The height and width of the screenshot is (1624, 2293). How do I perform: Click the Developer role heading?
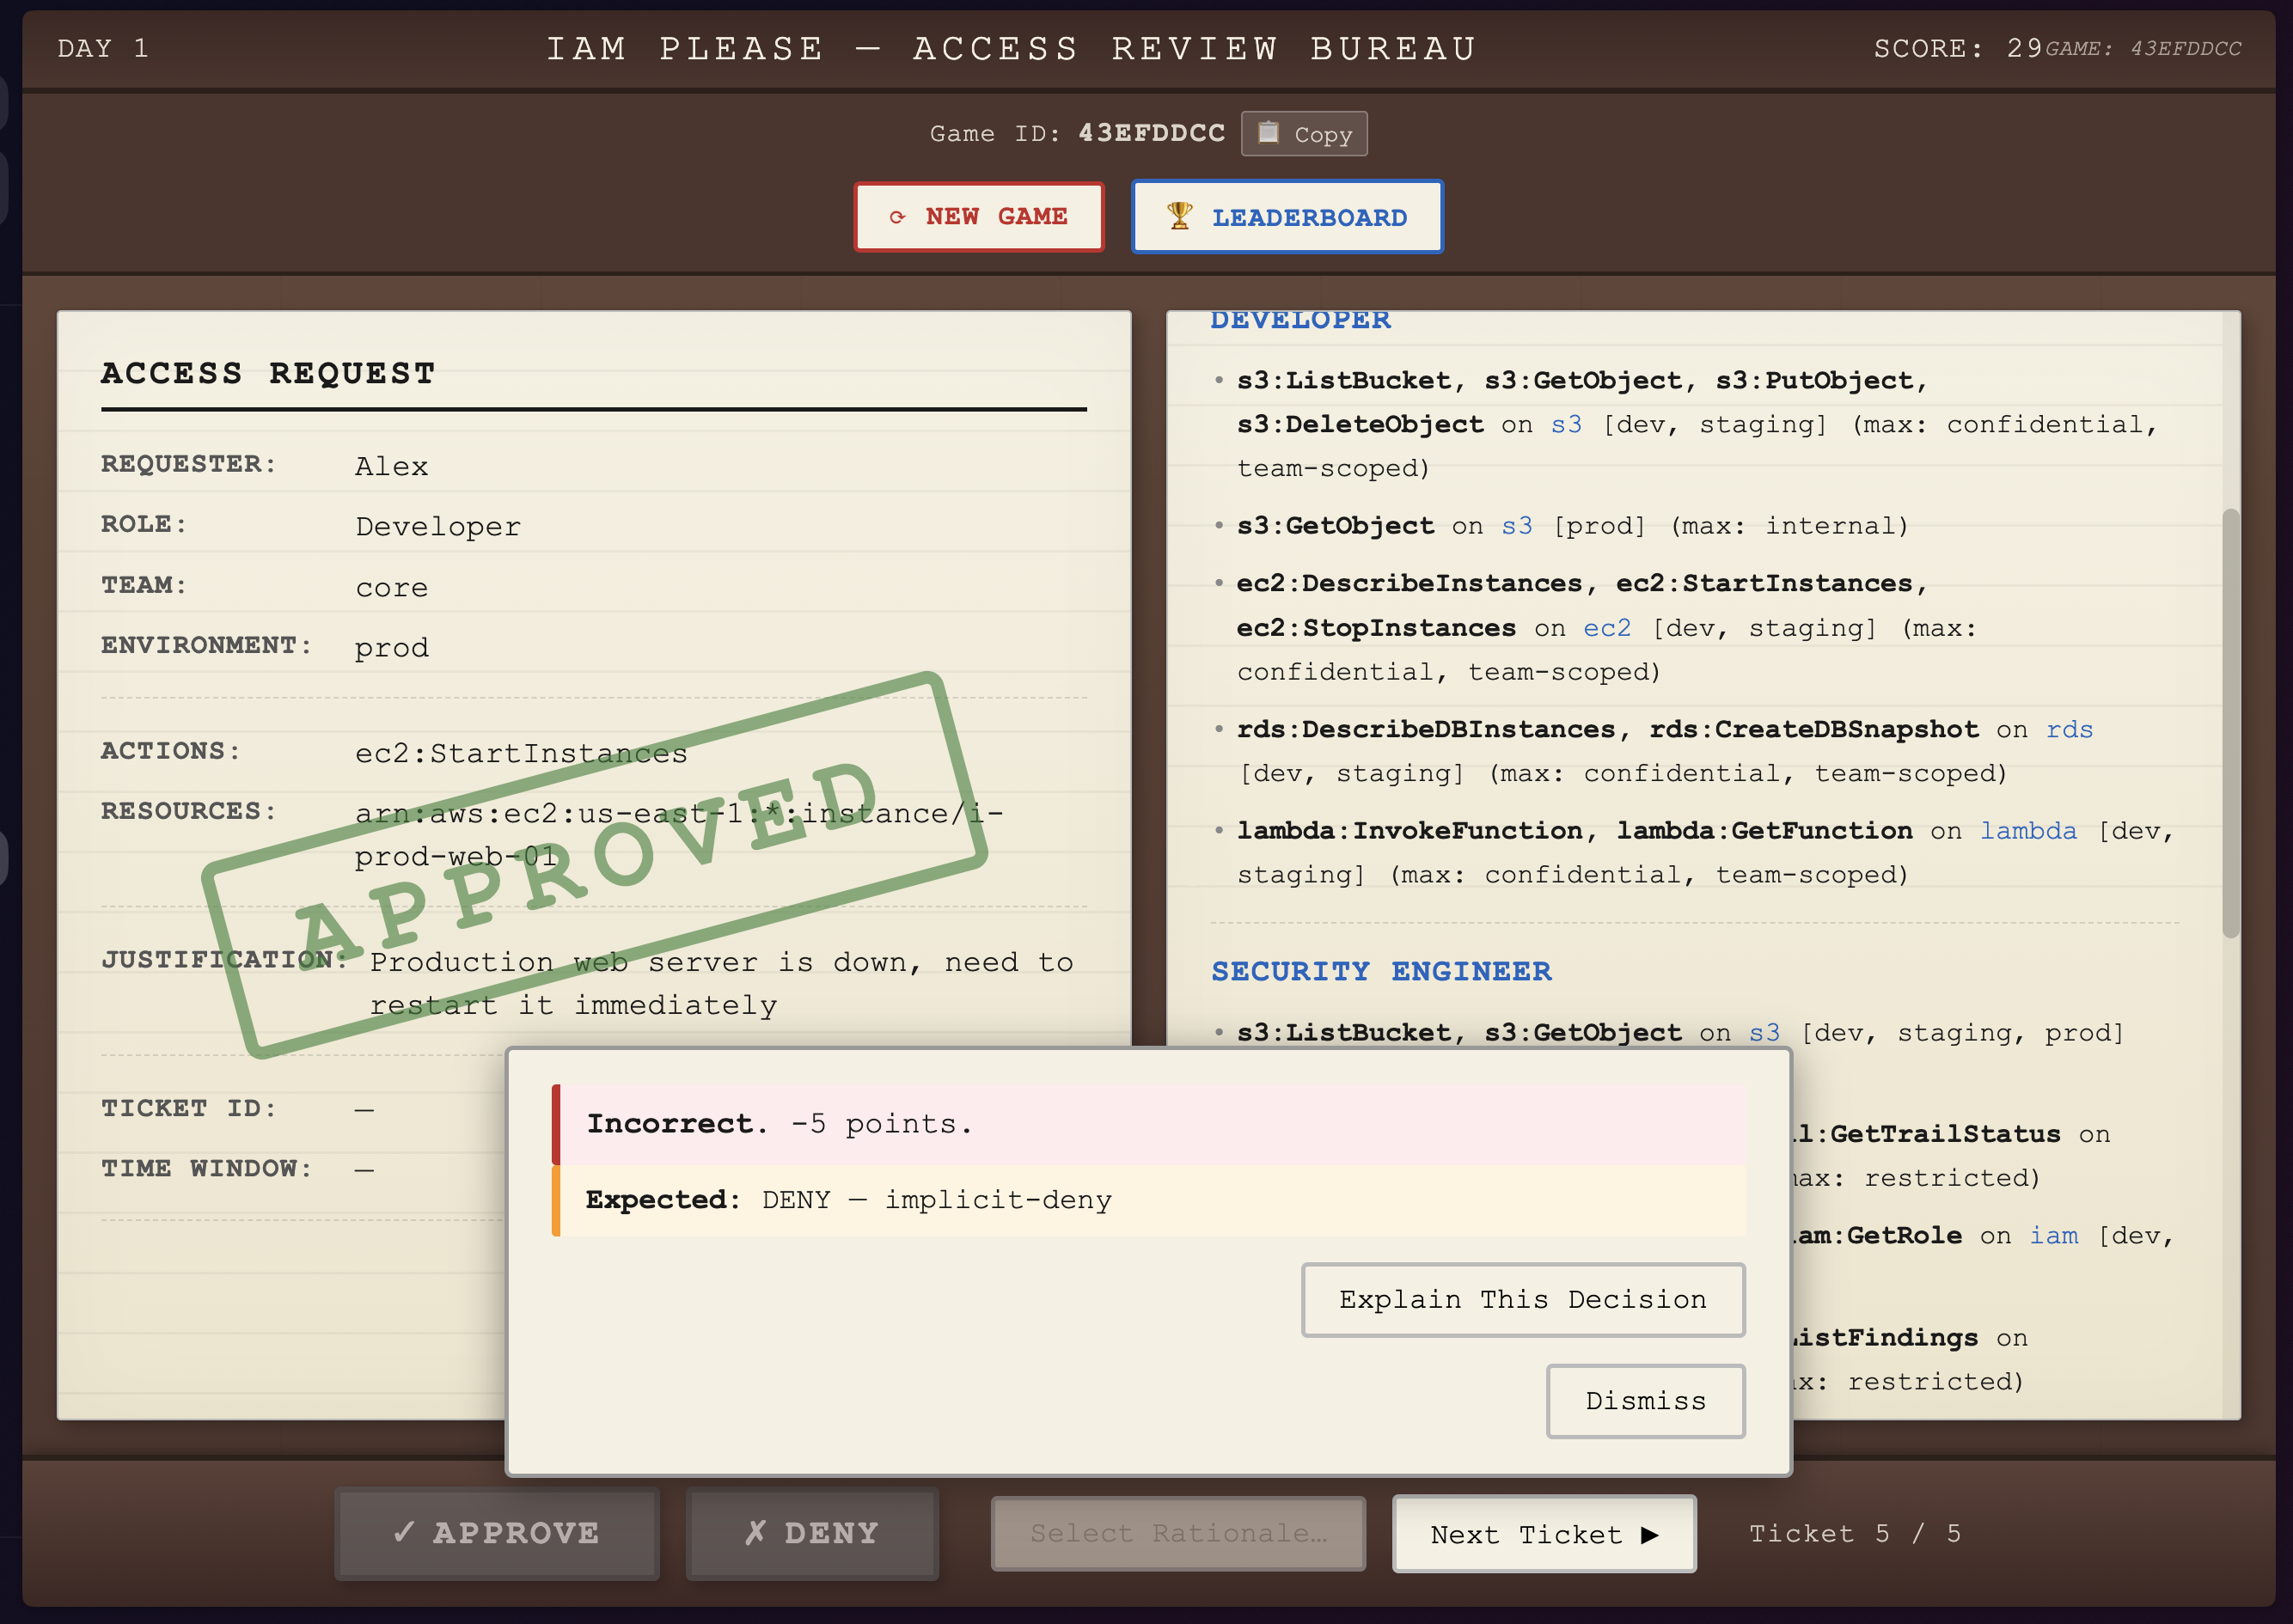click(1300, 320)
